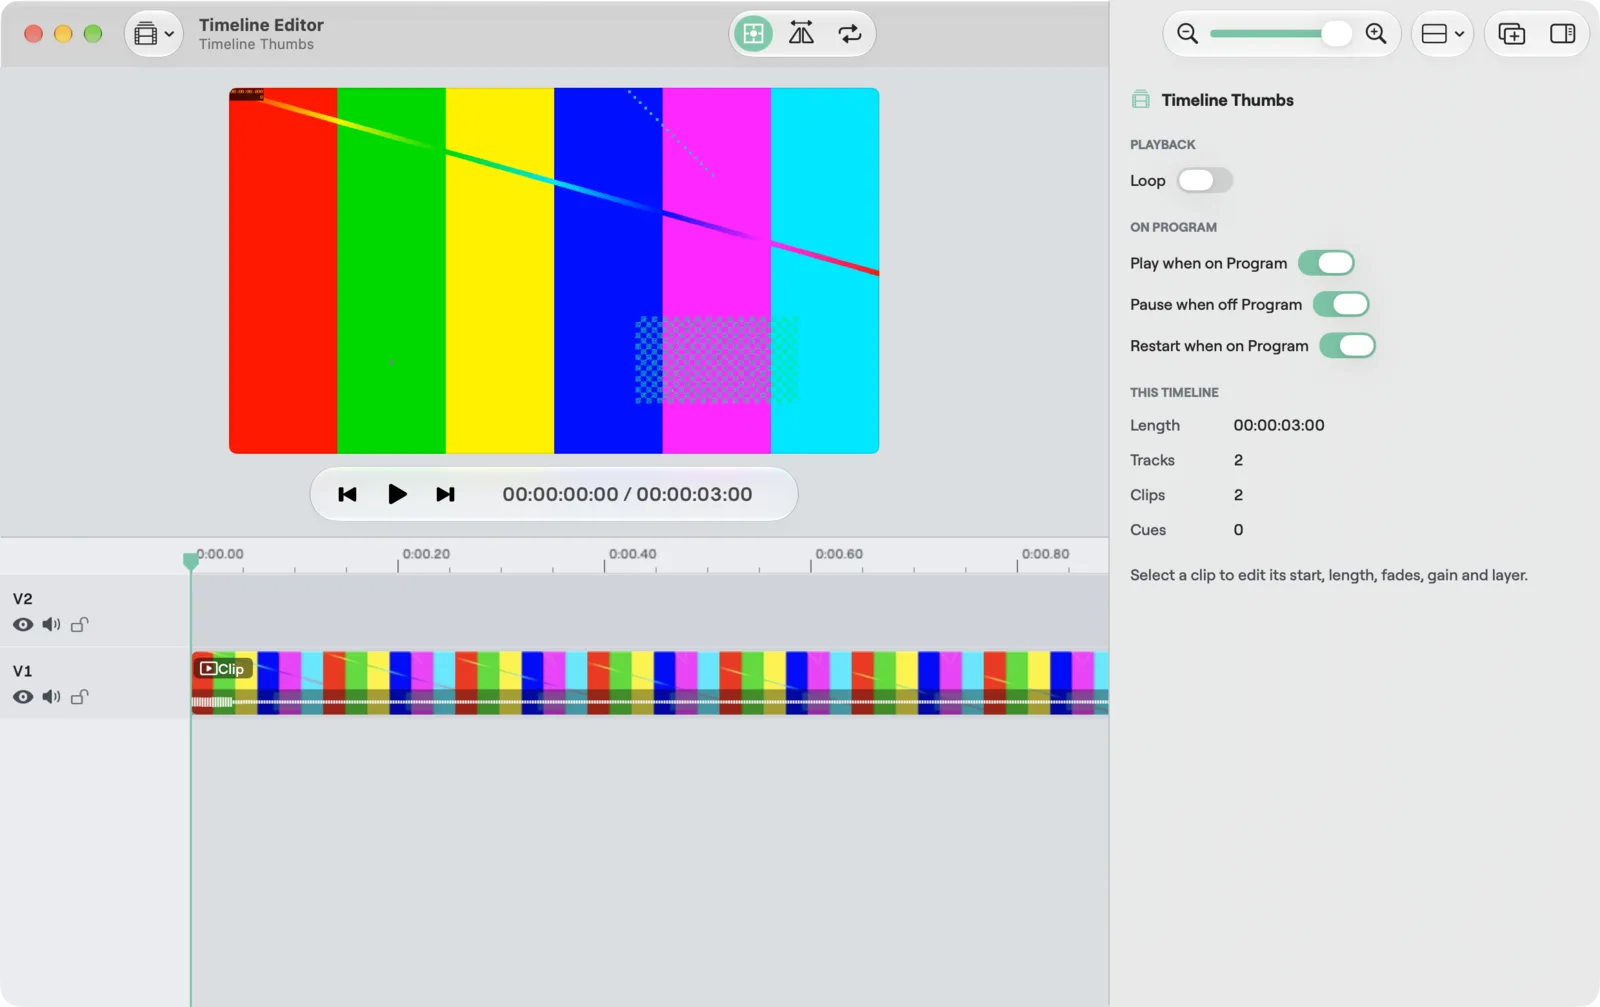Click the playhead marker at 0:00.00
1600x1007 pixels.
point(190,561)
